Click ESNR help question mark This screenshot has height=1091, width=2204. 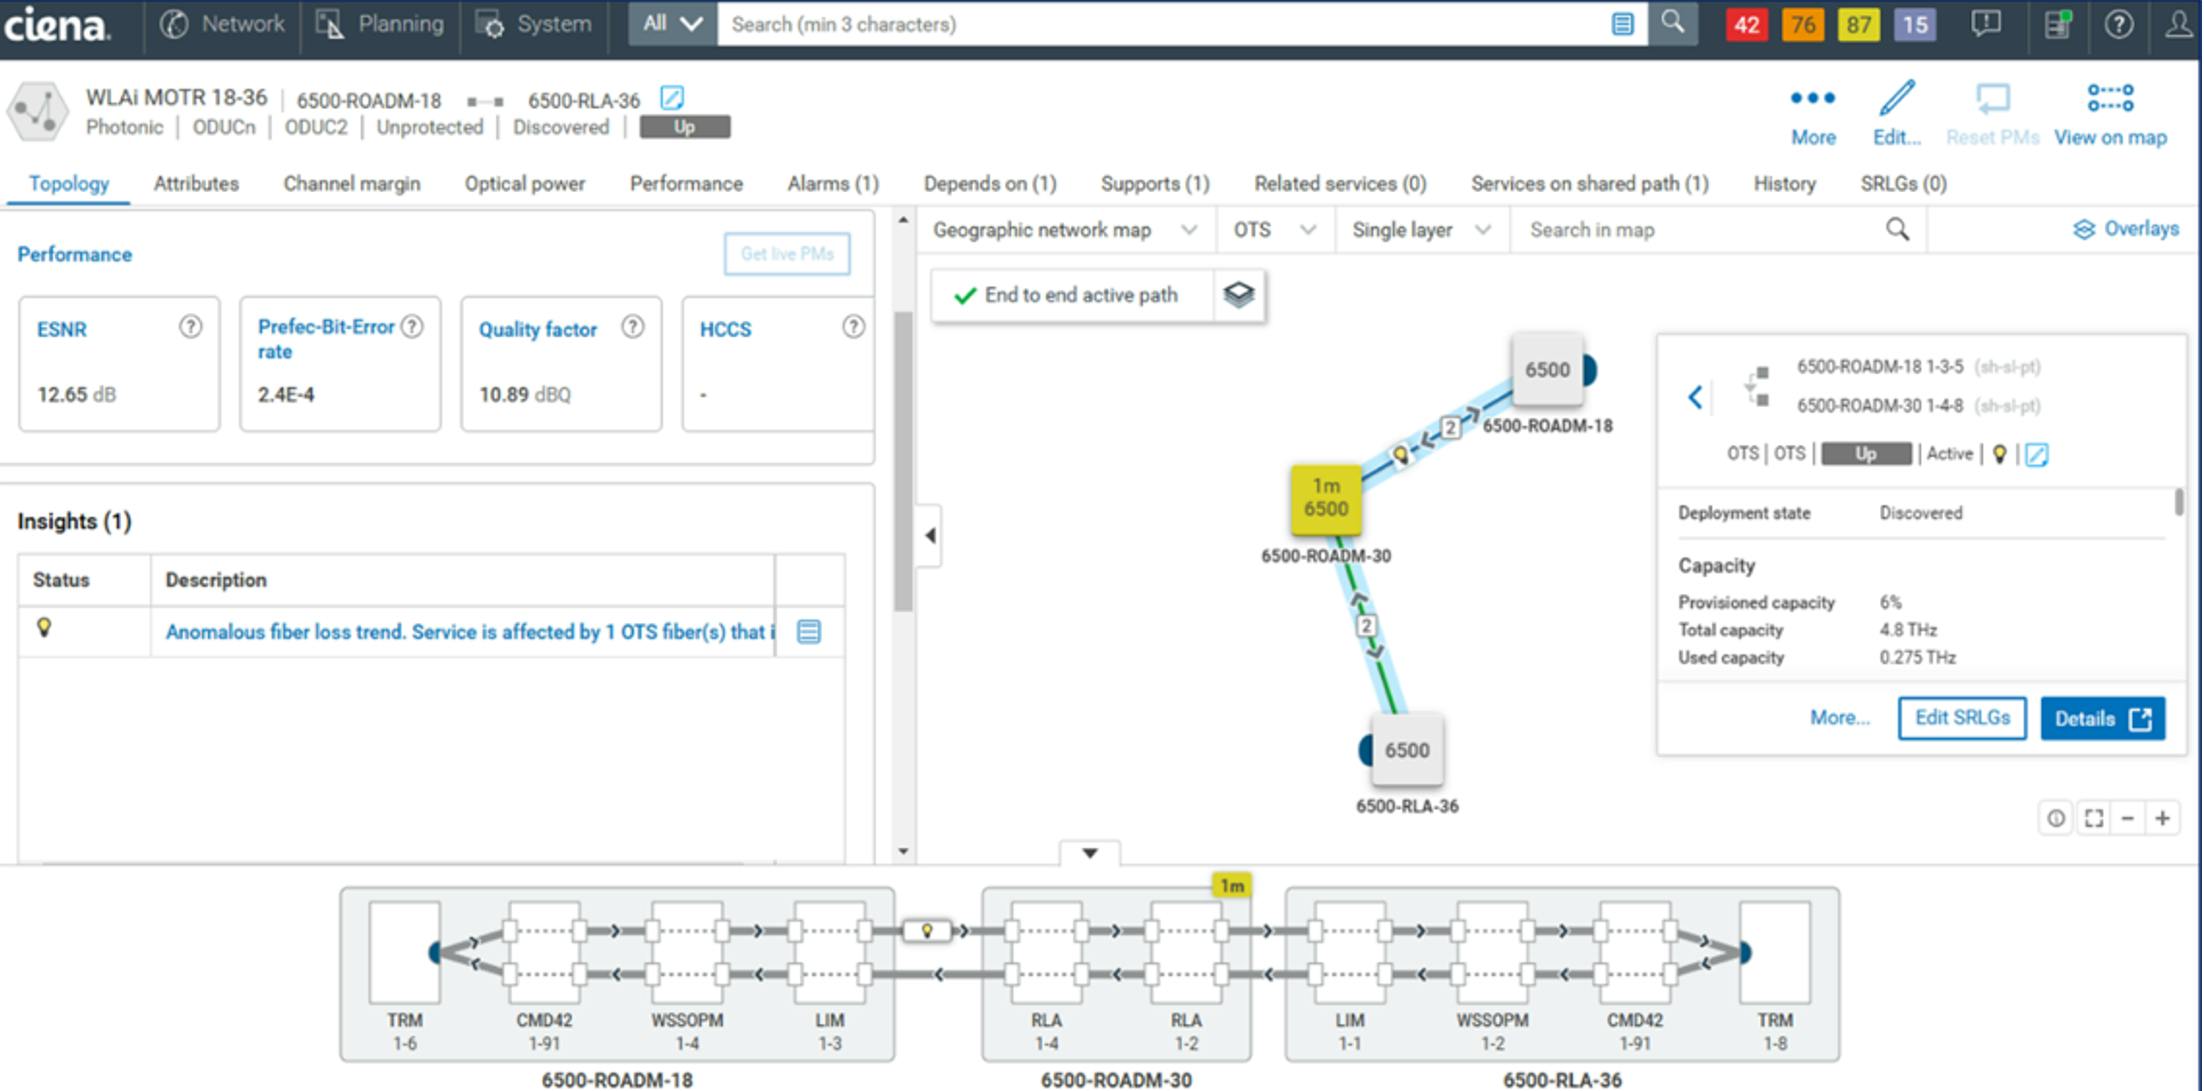(190, 326)
